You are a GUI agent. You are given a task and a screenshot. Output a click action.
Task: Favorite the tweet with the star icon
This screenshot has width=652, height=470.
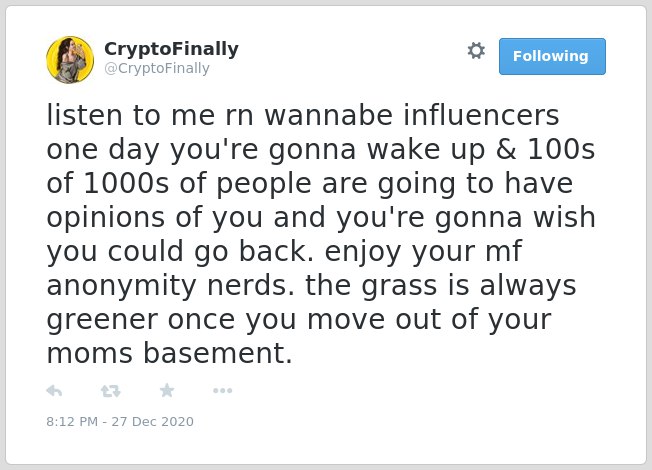[167, 390]
